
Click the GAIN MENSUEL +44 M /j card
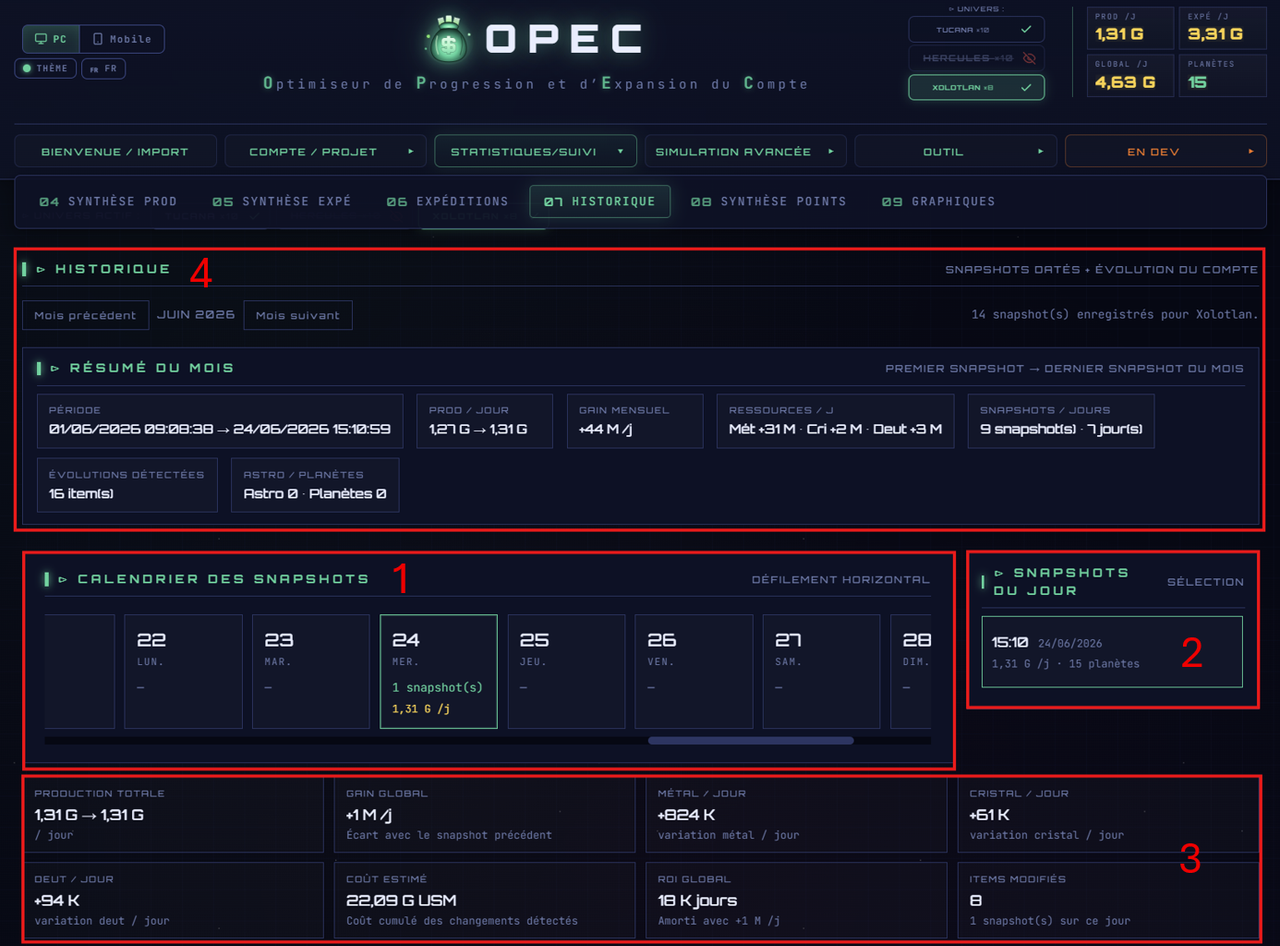[634, 421]
